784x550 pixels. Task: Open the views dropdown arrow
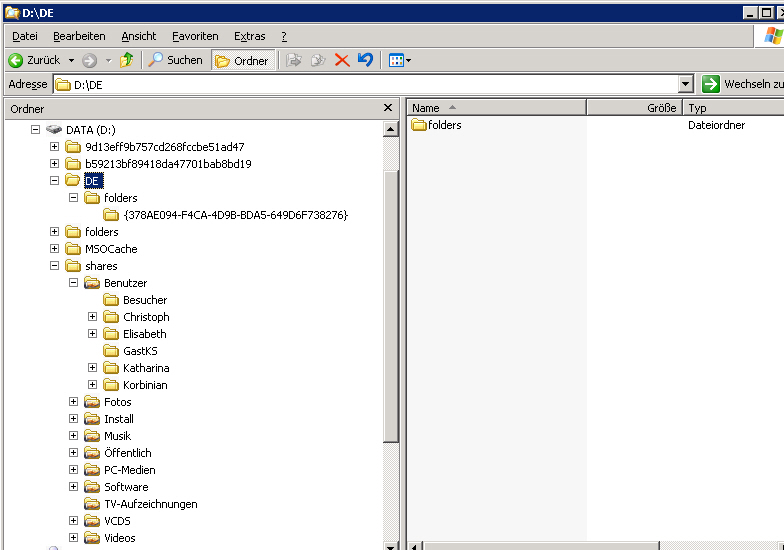408,60
